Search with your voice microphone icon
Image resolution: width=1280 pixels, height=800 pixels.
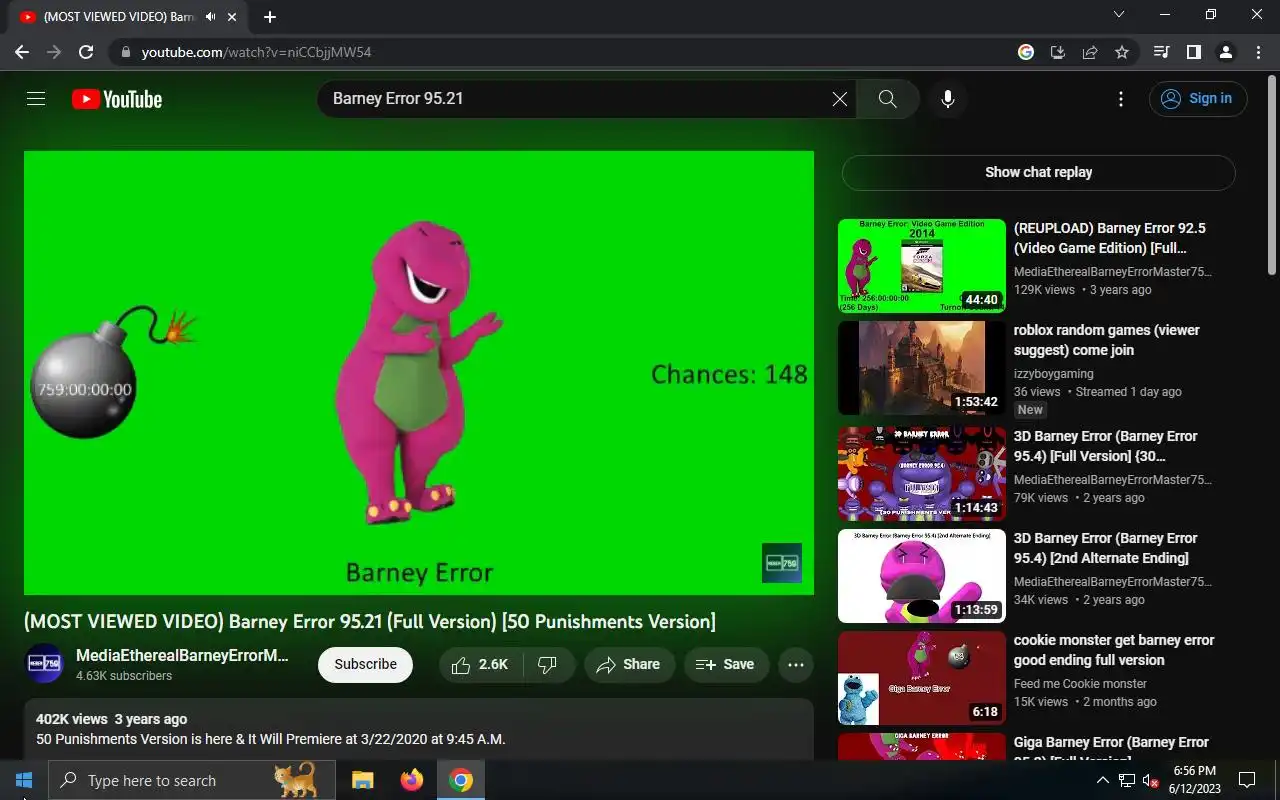click(x=948, y=99)
